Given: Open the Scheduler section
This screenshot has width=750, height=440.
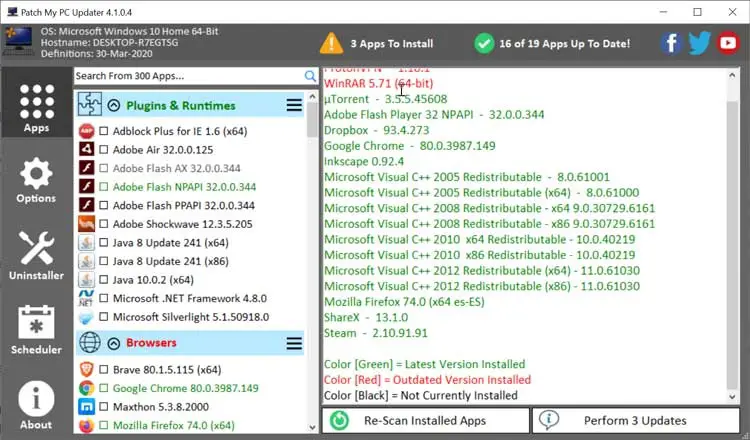Looking at the screenshot, I should tap(36, 329).
